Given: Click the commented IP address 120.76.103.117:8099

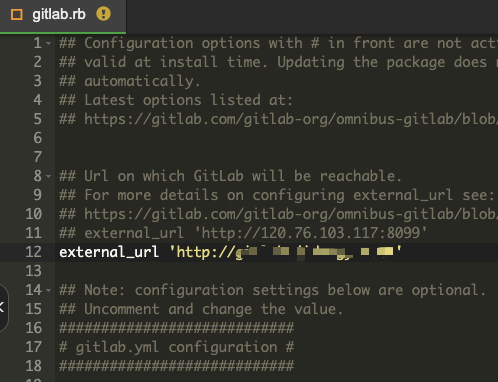Looking at the screenshot, I should click(x=340, y=233).
